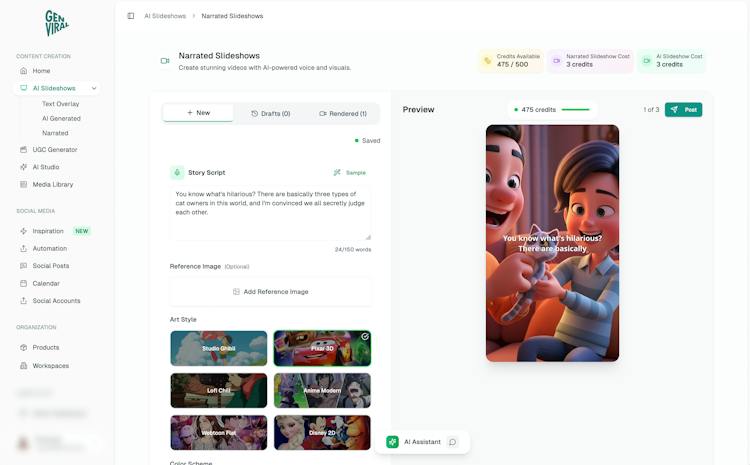The height and width of the screenshot is (465, 750).
Task: Click the Calendar icon in sidebar
Action: tap(23, 283)
